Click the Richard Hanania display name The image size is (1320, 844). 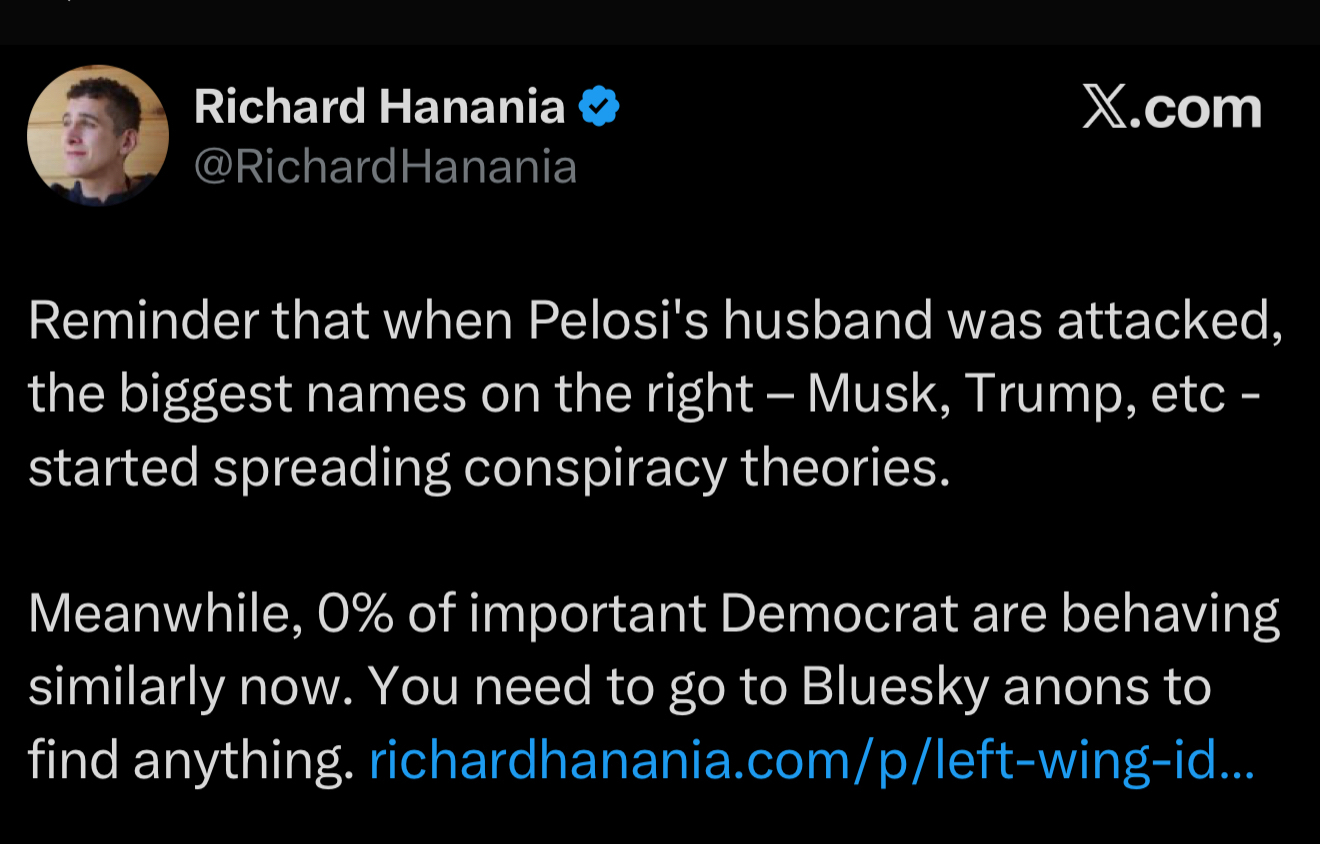tap(379, 107)
